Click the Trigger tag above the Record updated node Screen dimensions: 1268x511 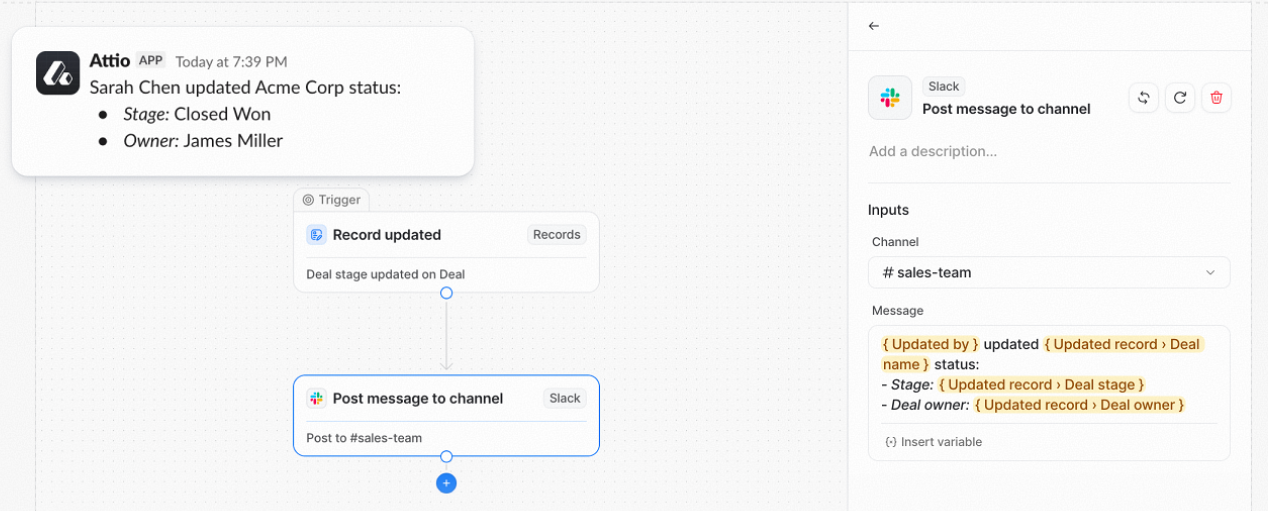point(331,200)
